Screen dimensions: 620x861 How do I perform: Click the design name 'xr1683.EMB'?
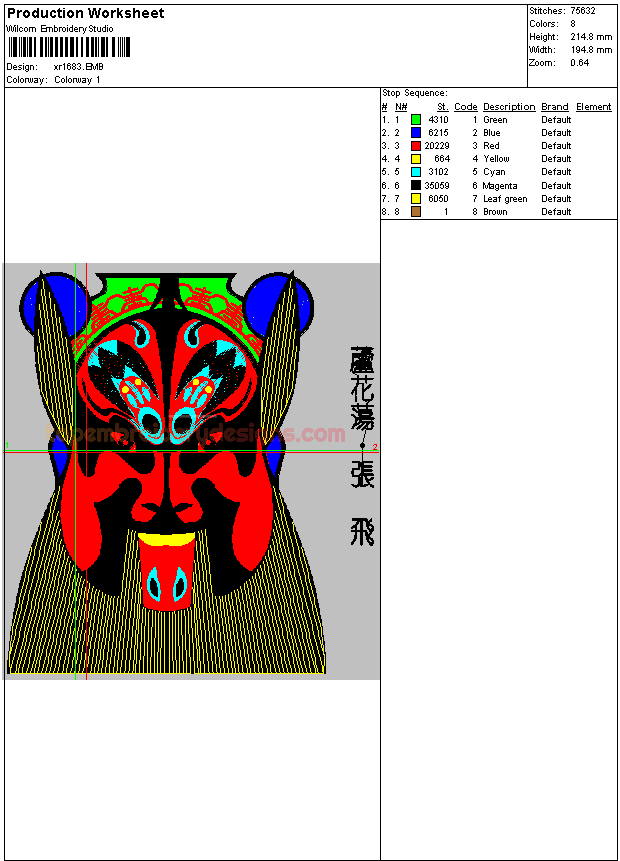coord(79,66)
